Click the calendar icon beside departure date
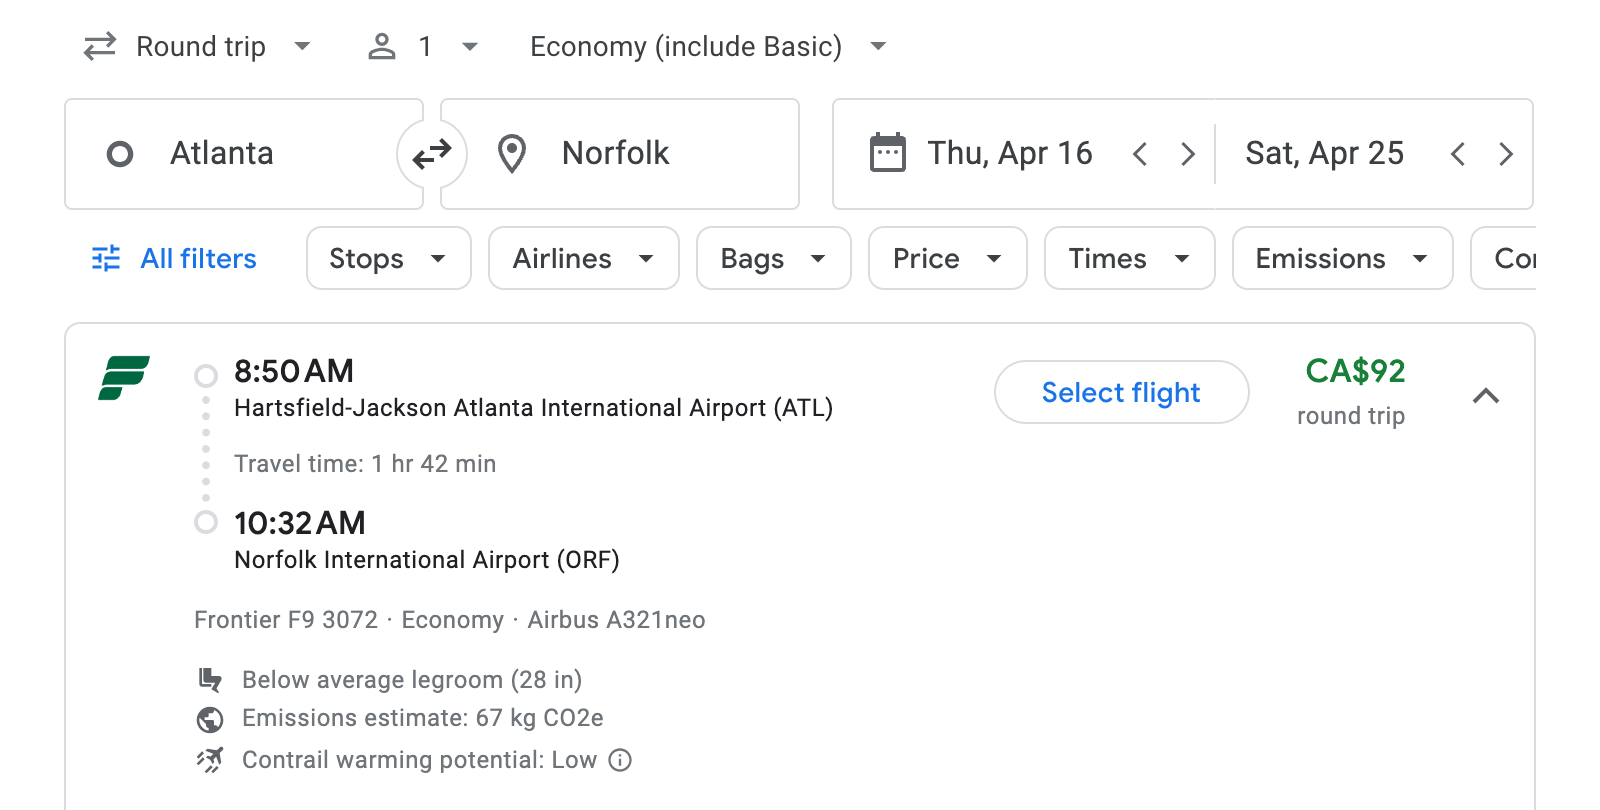1600x810 pixels. click(x=886, y=153)
